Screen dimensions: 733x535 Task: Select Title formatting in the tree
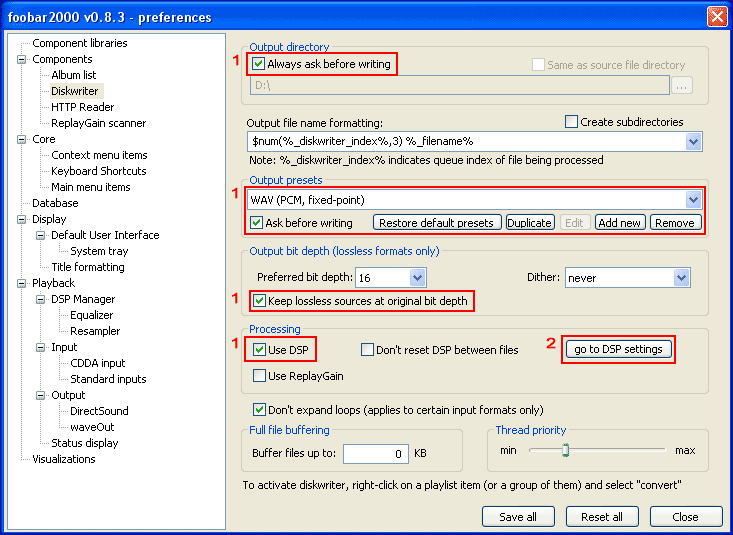pos(88,267)
